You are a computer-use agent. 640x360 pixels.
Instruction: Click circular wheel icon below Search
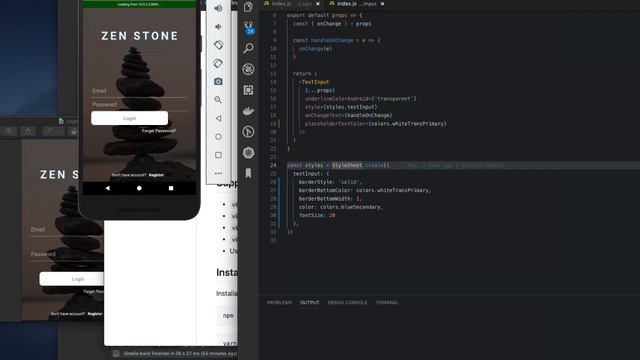248,69
